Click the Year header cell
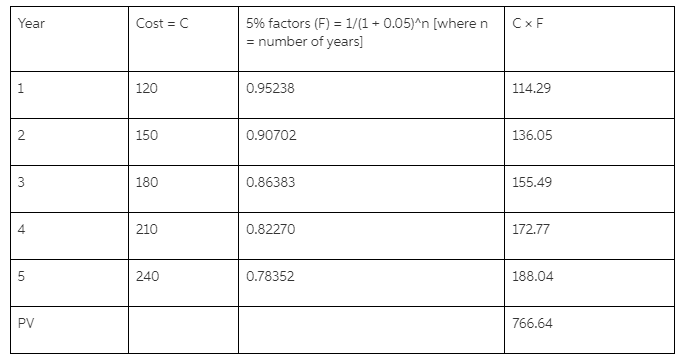The width and height of the screenshot is (697, 364). click(69, 39)
